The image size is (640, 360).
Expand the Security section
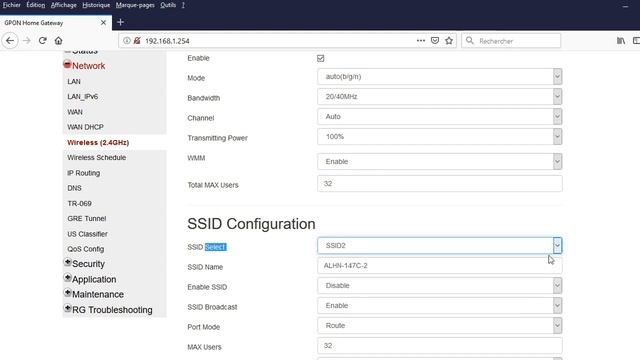coord(68,262)
